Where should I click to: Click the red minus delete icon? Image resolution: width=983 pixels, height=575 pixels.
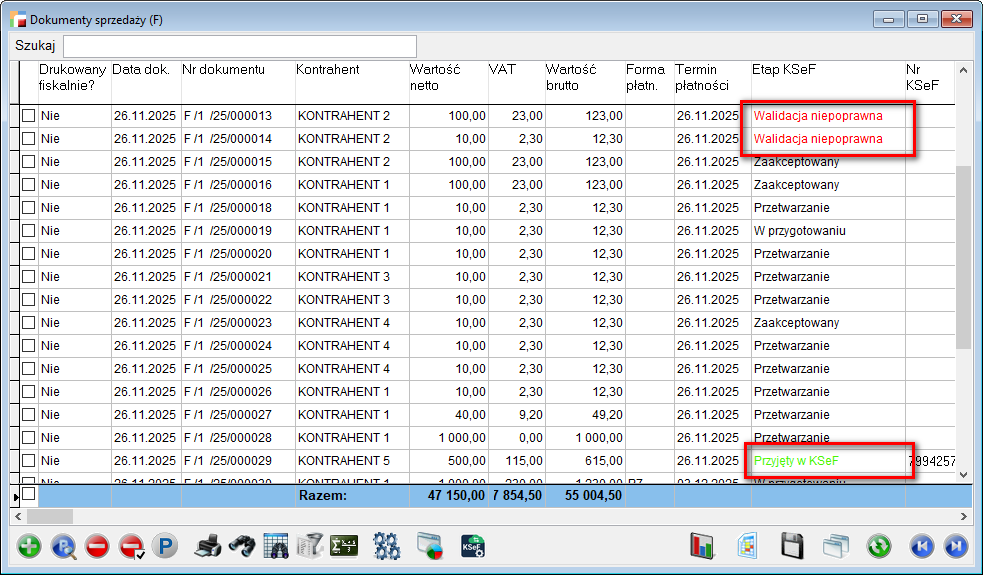[x=97, y=546]
